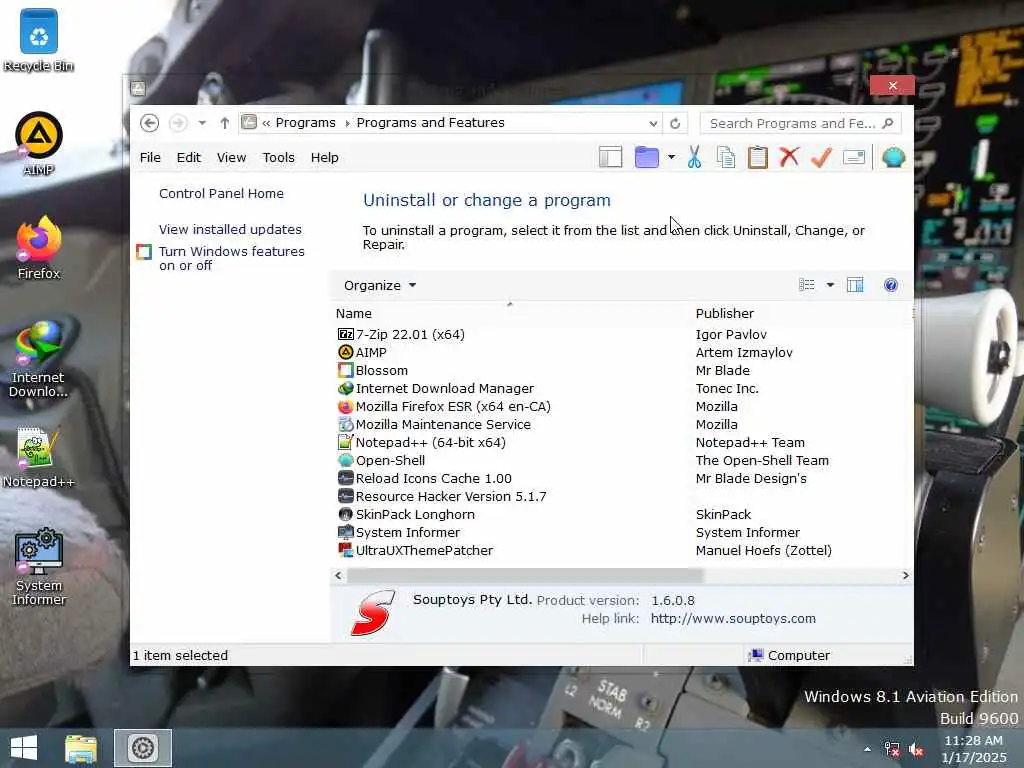Click the Paste clipboard icon

[x=758, y=157]
